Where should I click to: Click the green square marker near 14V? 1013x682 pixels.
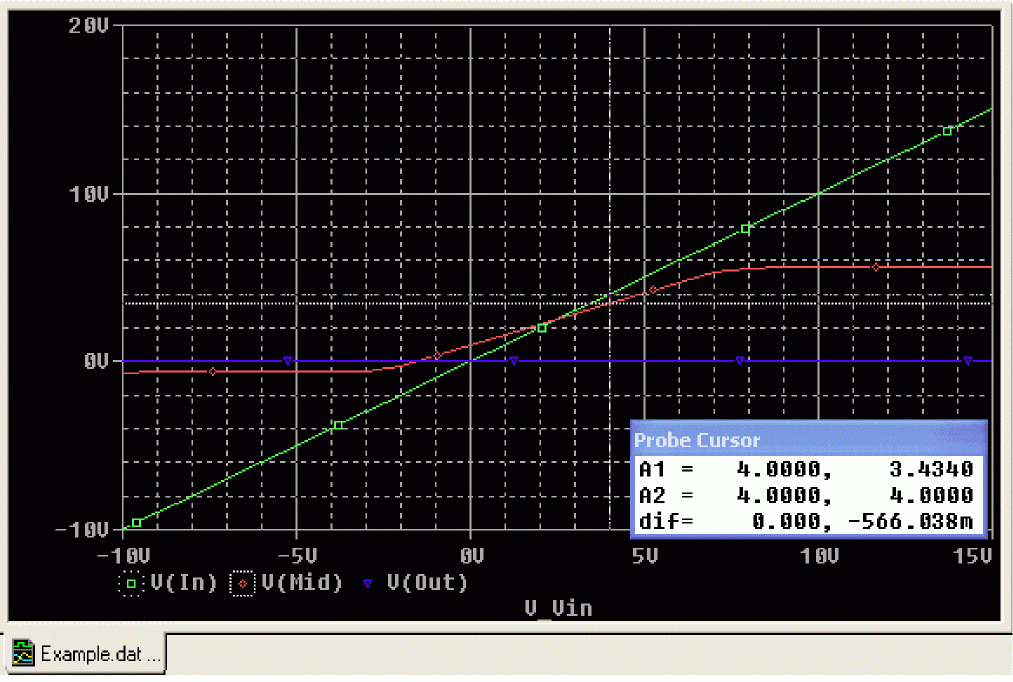click(947, 131)
